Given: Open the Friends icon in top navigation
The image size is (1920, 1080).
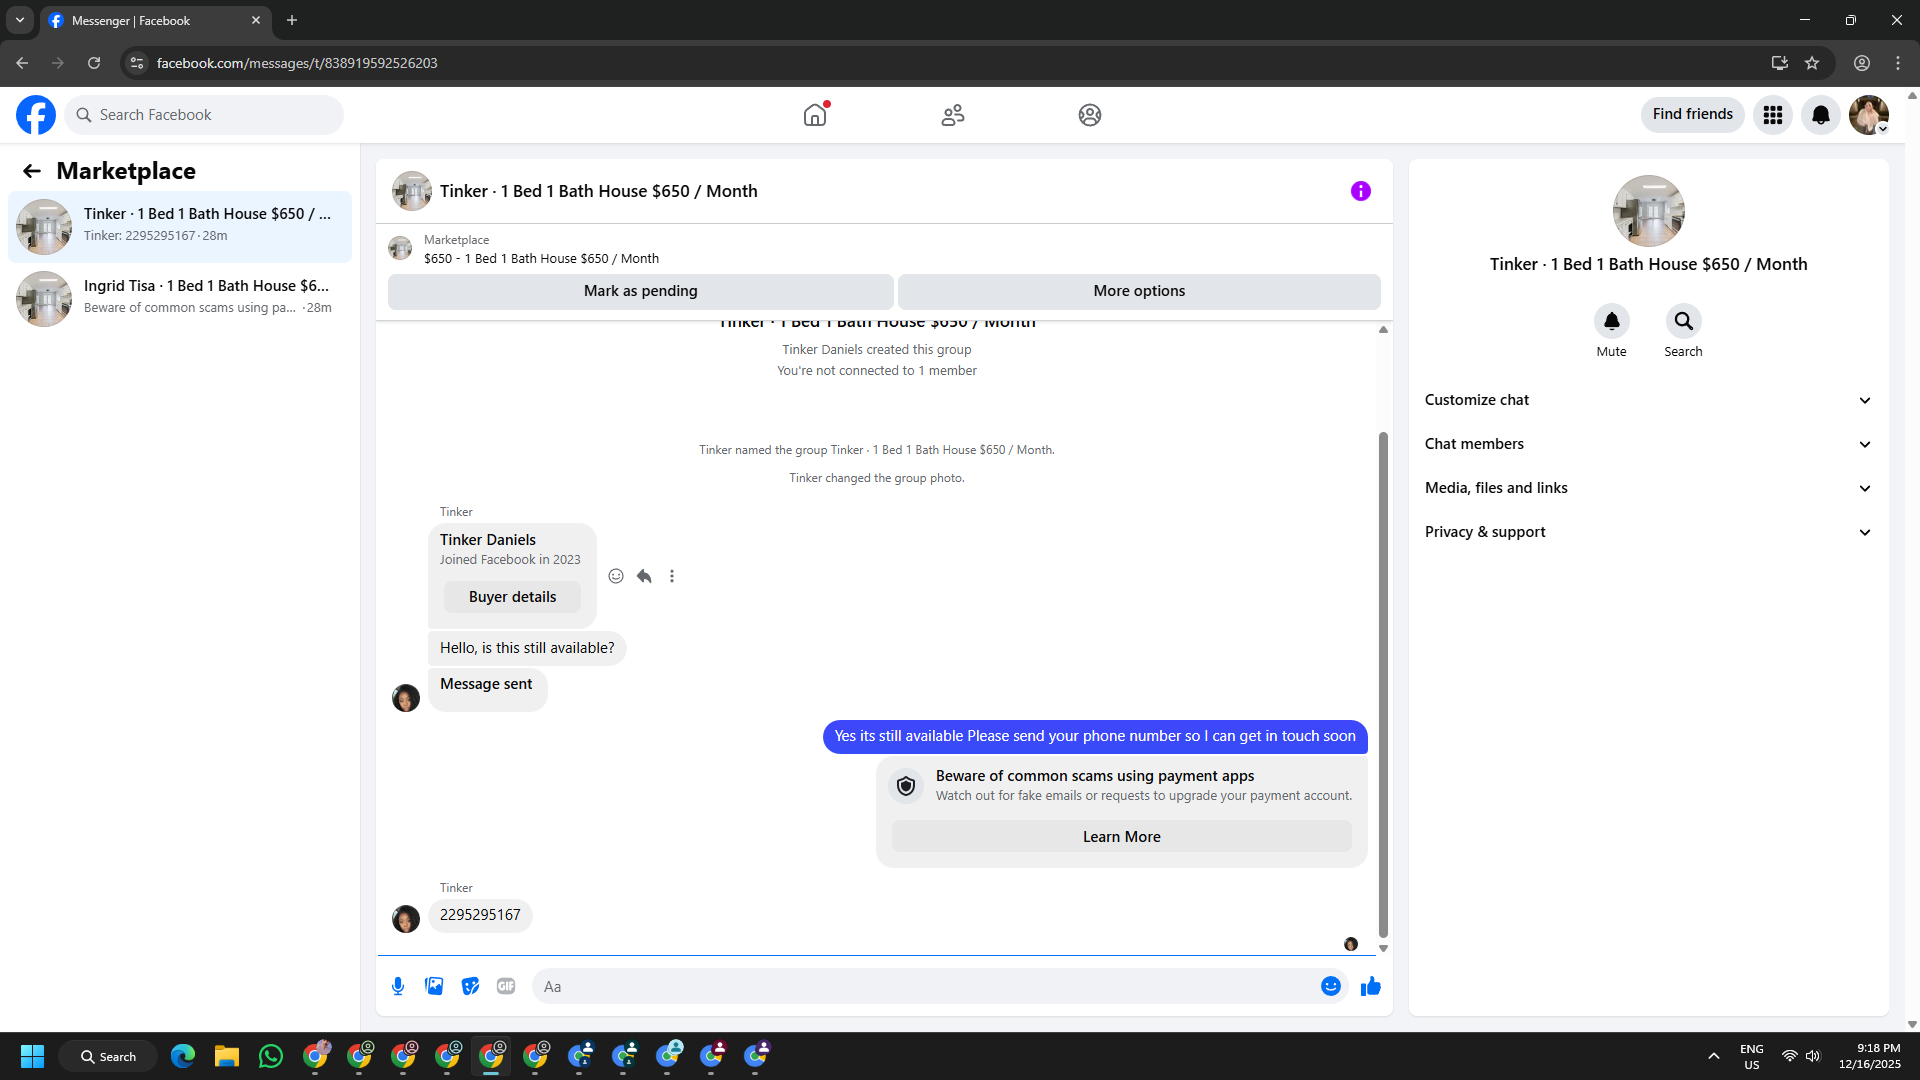Looking at the screenshot, I should [953, 115].
